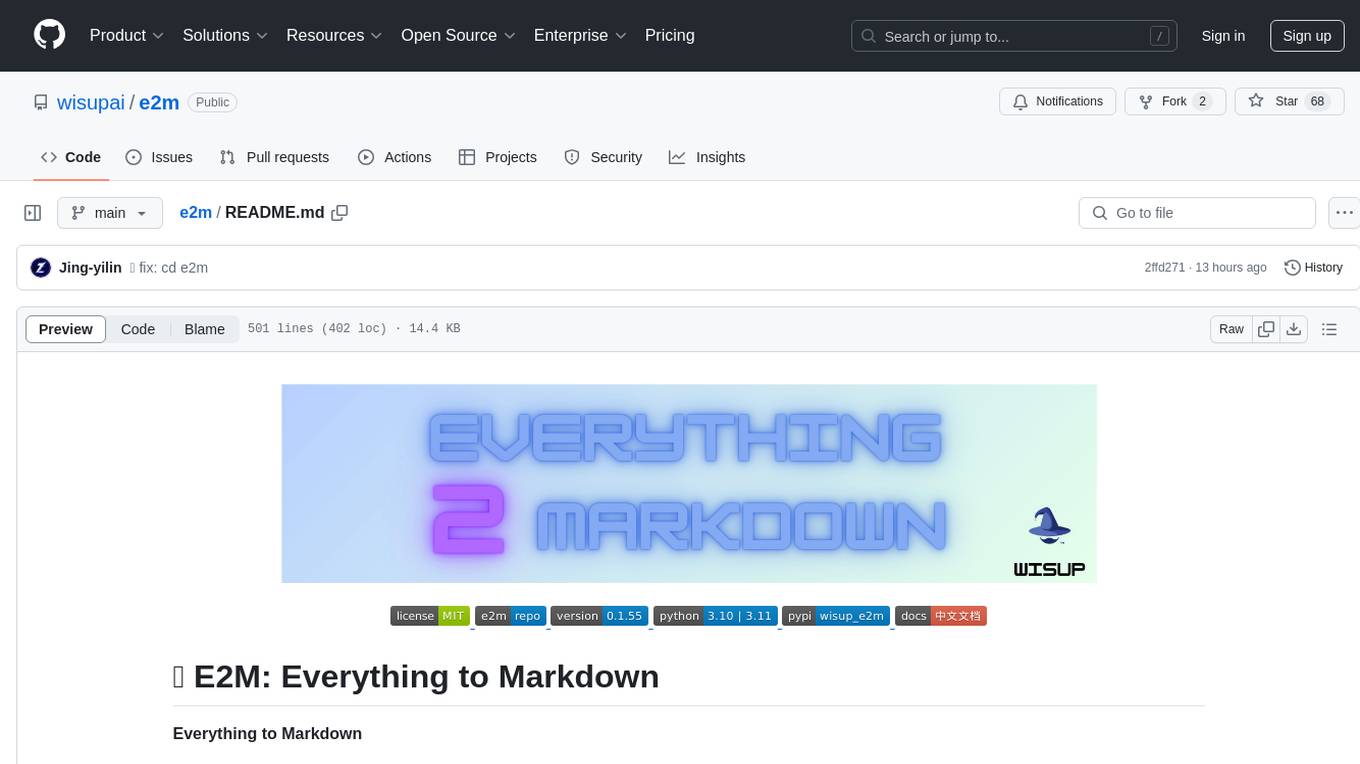Open commit 2ffd271

[x=1164, y=267]
